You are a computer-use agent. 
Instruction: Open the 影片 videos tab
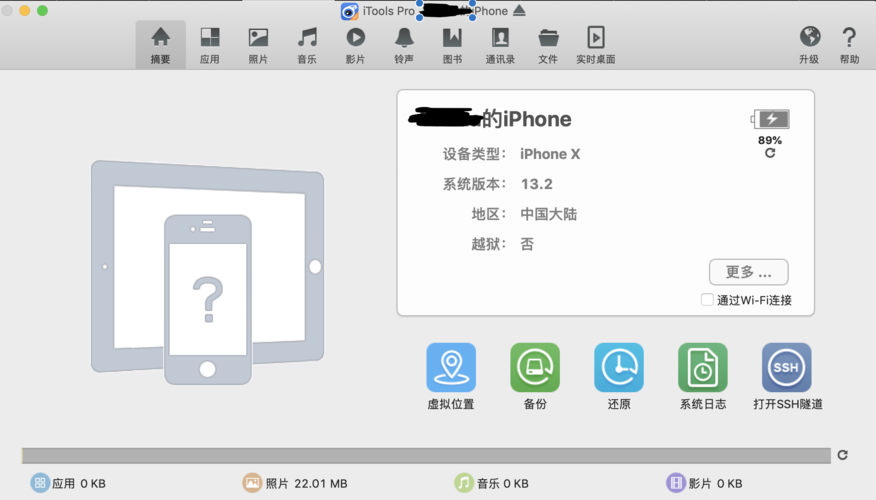(x=355, y=45)
